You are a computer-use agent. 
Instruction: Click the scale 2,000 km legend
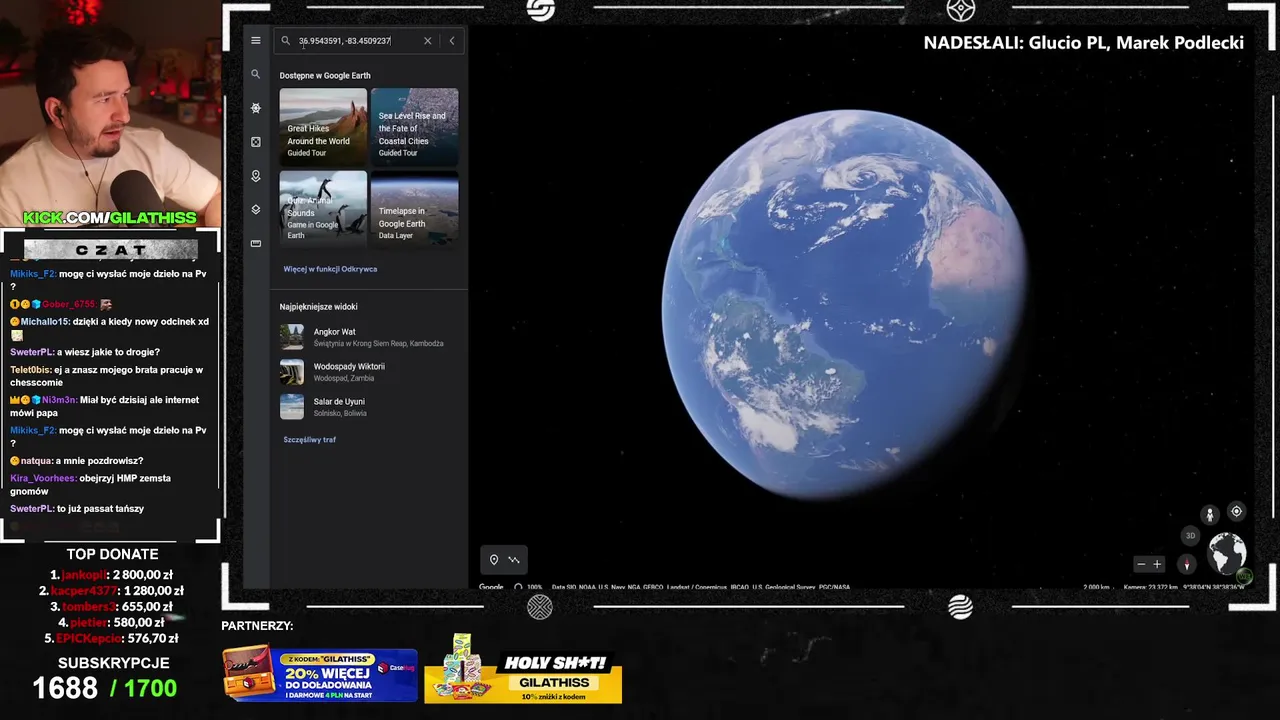pyautogui.click(x=1096, y=587)
